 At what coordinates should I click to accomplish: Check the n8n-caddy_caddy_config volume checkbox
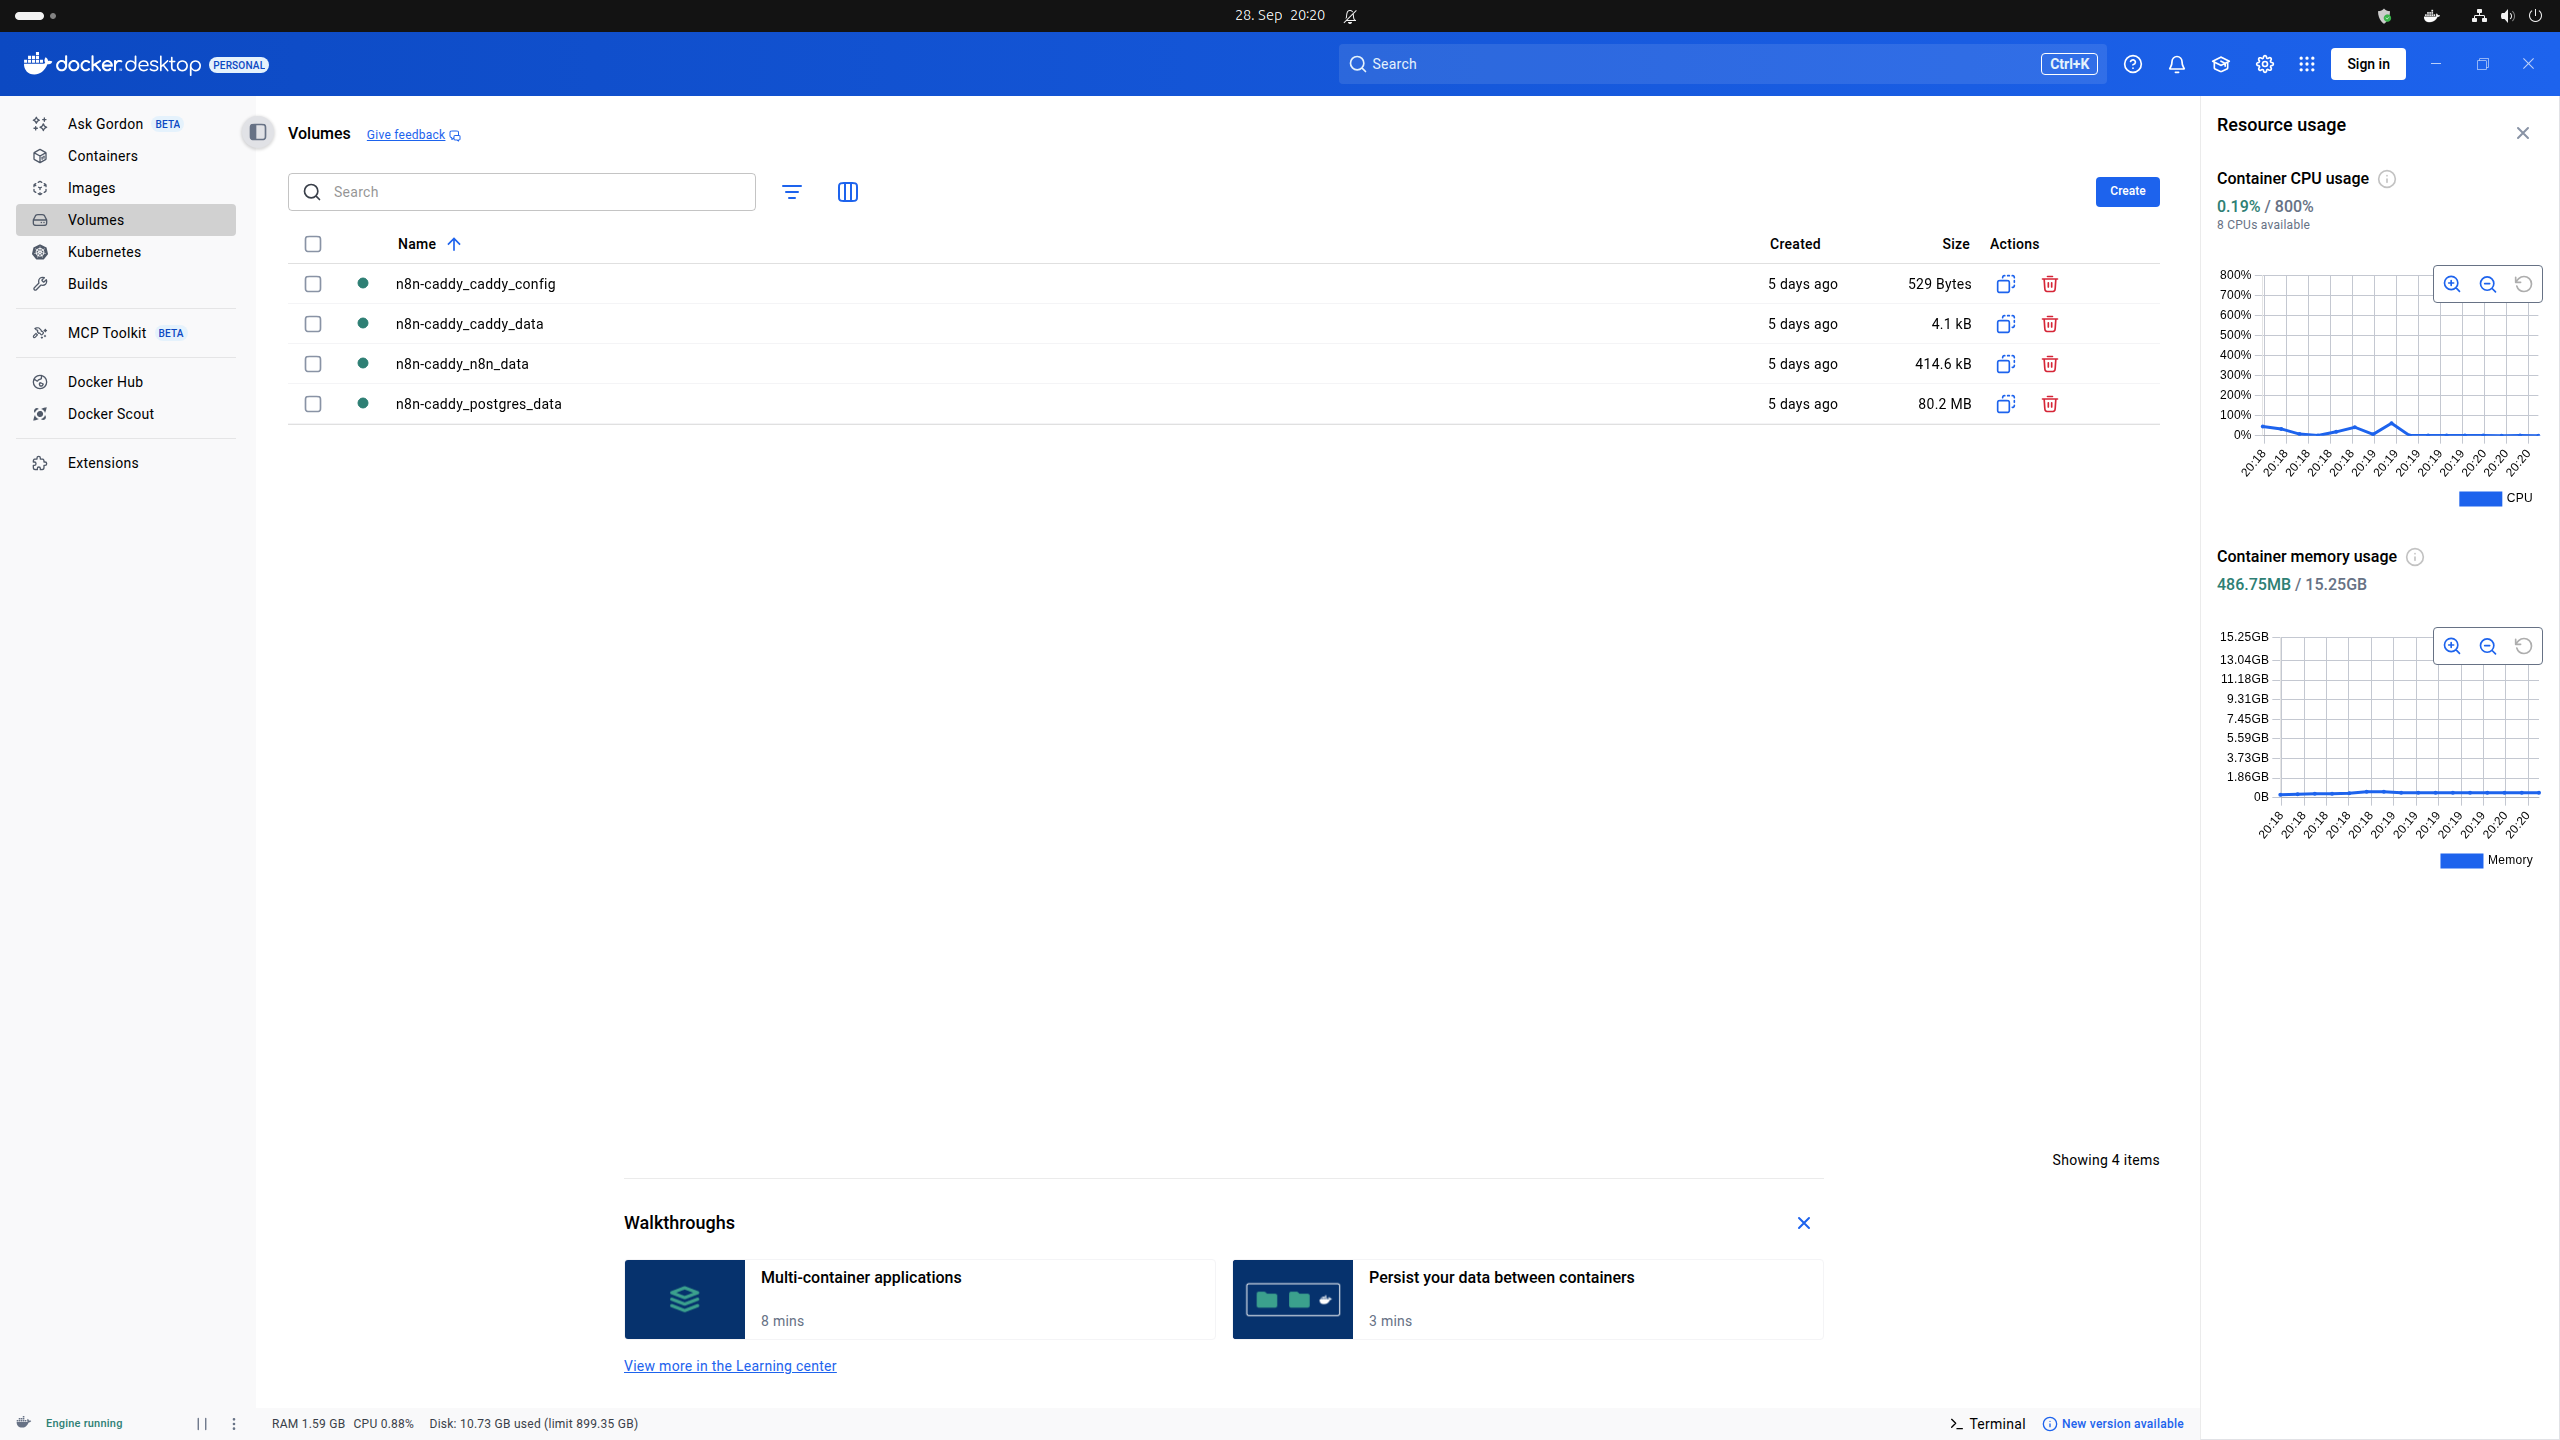[x=313, y=284]
